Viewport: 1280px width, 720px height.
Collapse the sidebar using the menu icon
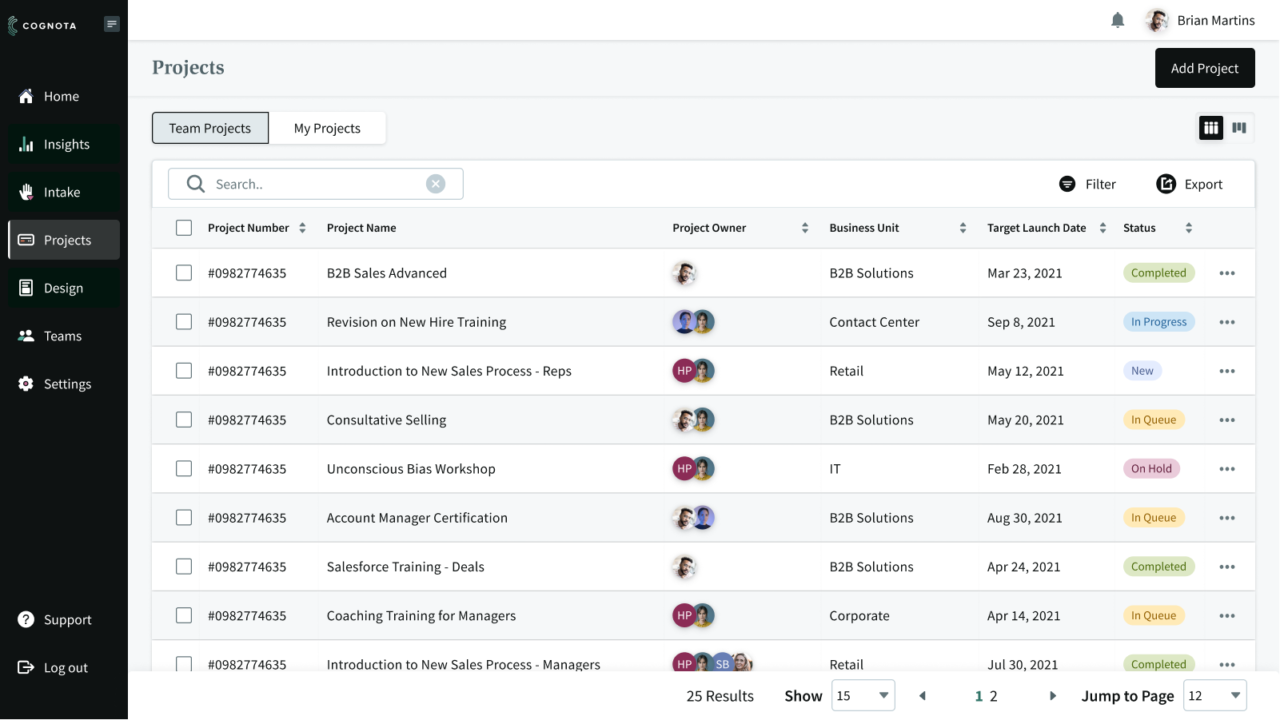pyautogui.click(x=111, y=24)
